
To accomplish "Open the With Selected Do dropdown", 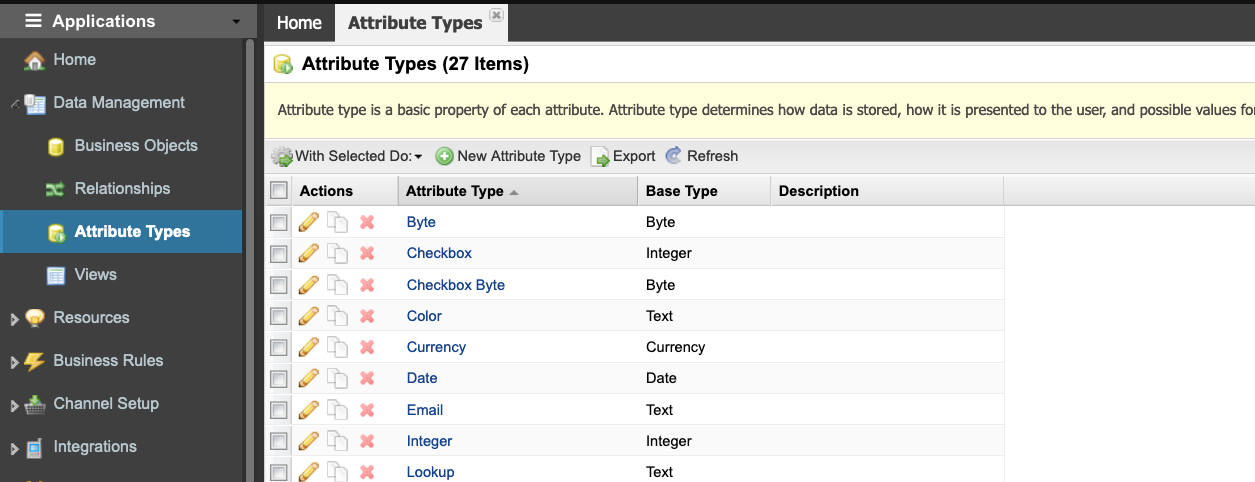I will click(x=348, y=156).
